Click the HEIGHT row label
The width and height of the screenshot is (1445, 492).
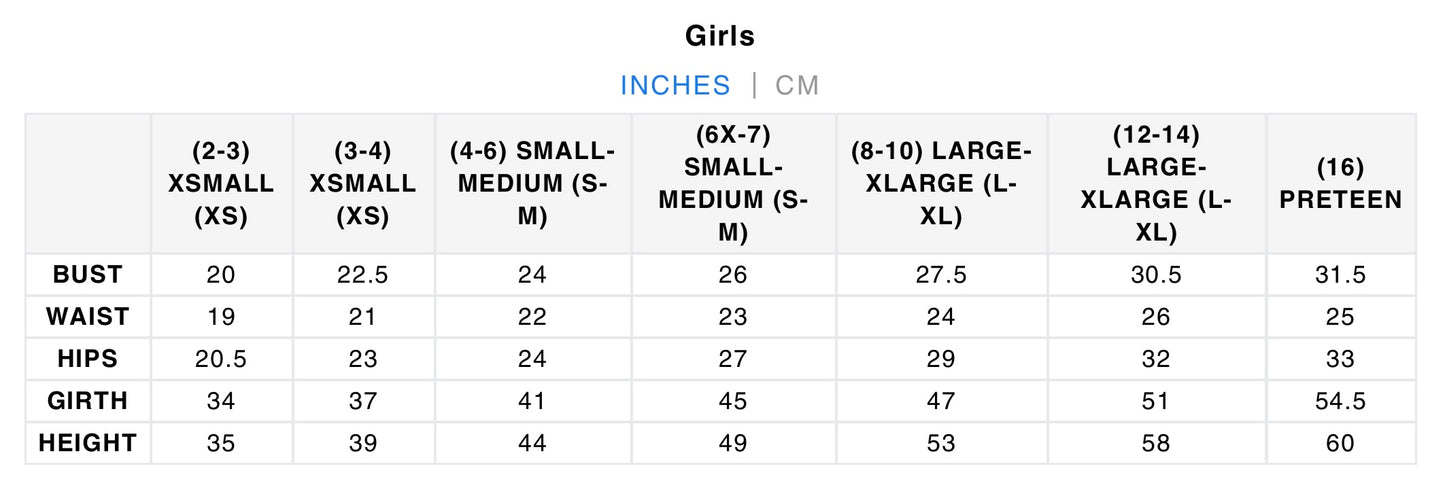(x=88, y=443)
